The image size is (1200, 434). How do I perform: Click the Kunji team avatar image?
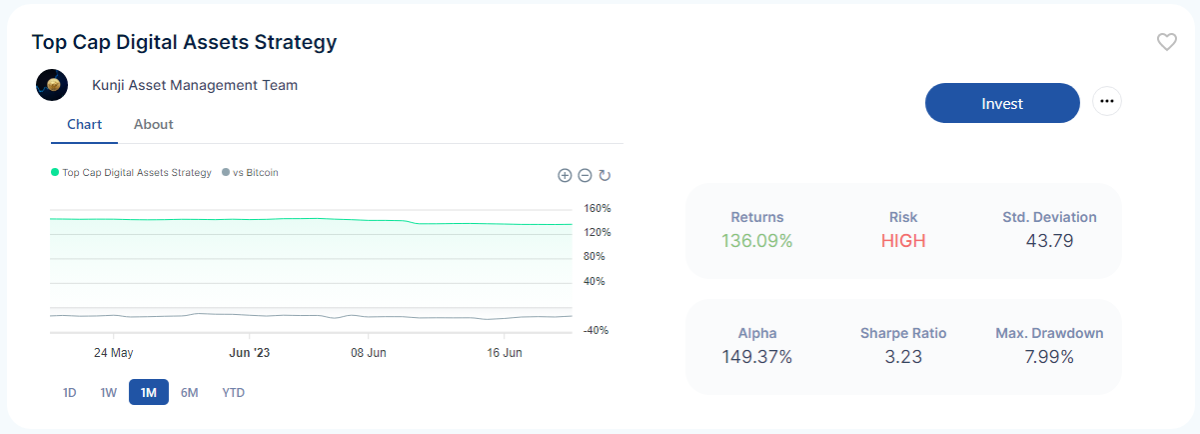[x=52, y=85]
